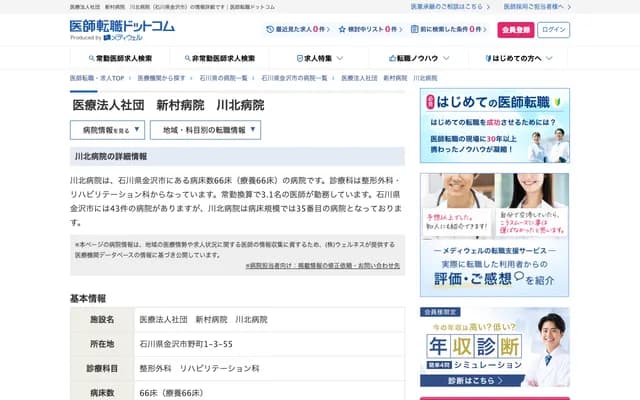
Task: Click the magnifier icon beside 常勤医師求人検索
Action: [x=91, y=58]
